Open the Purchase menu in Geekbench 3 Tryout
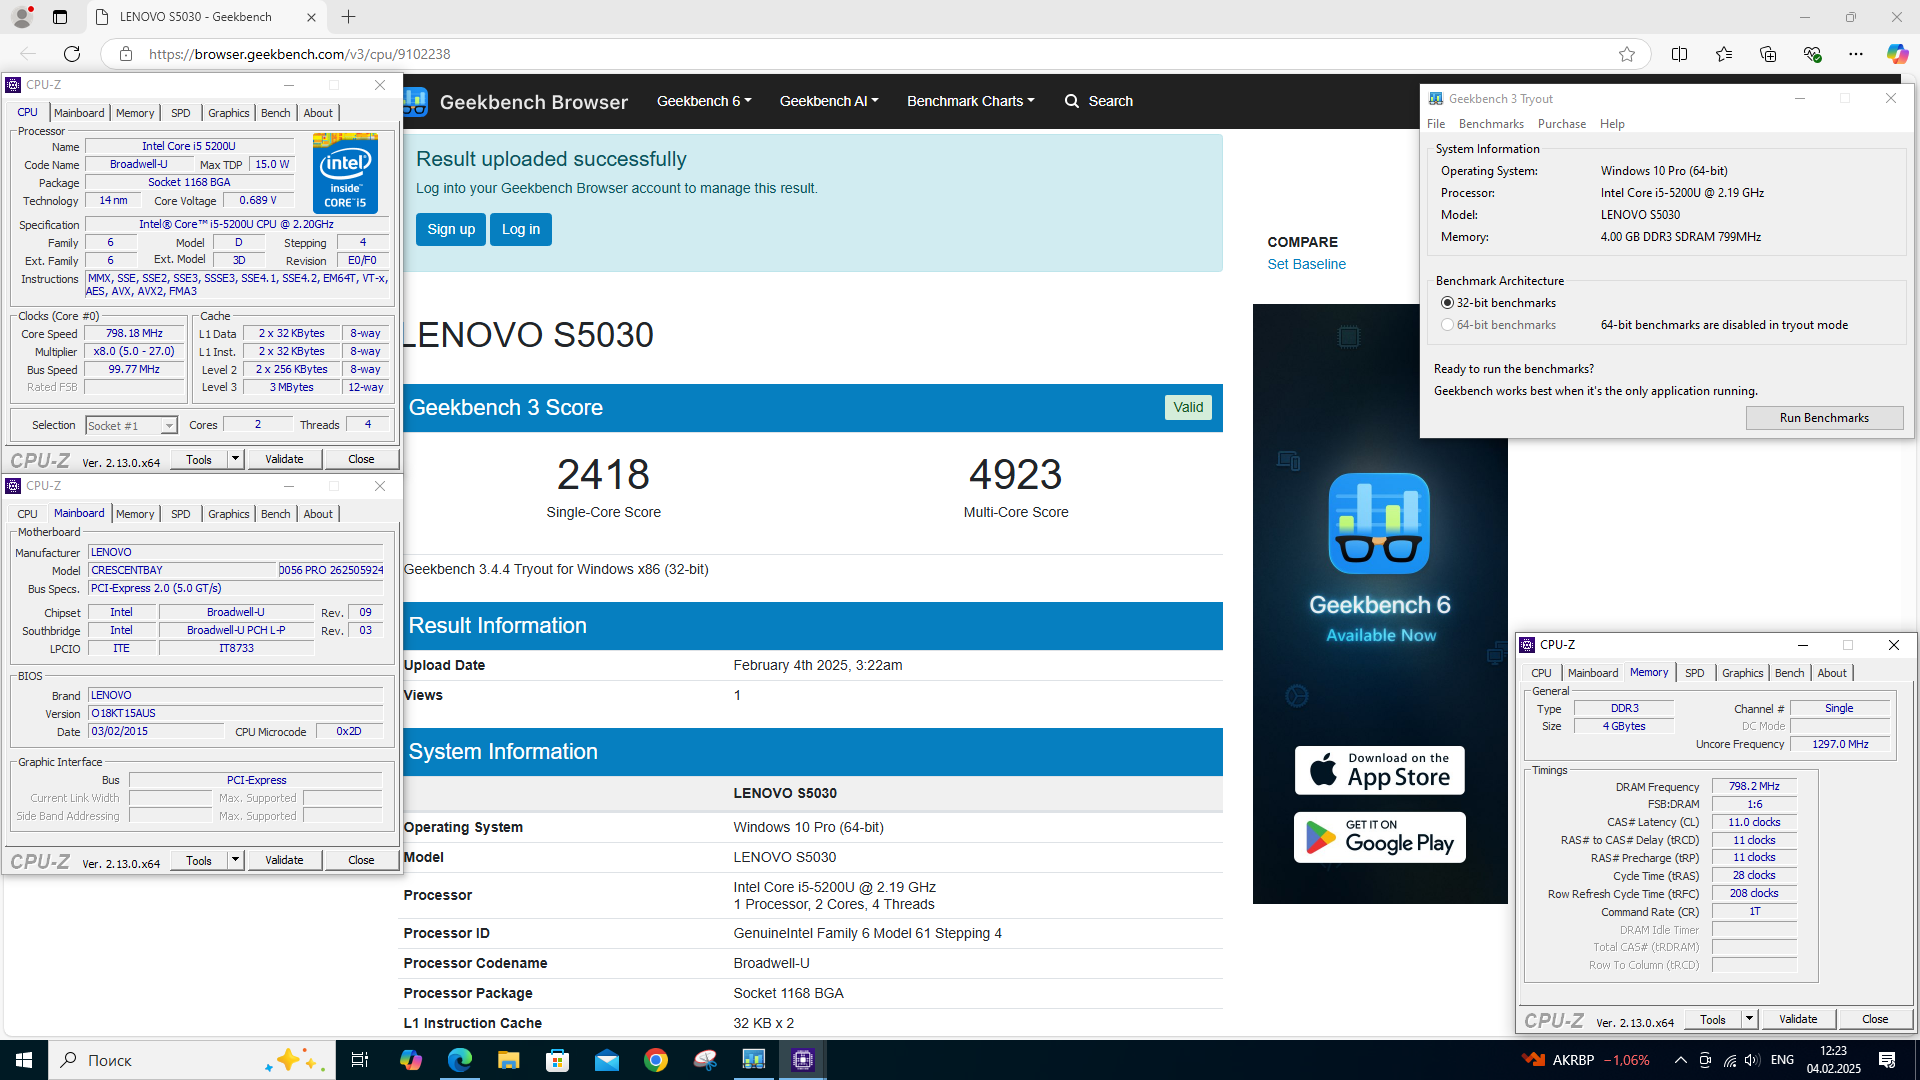 (x=1561, y=124)
